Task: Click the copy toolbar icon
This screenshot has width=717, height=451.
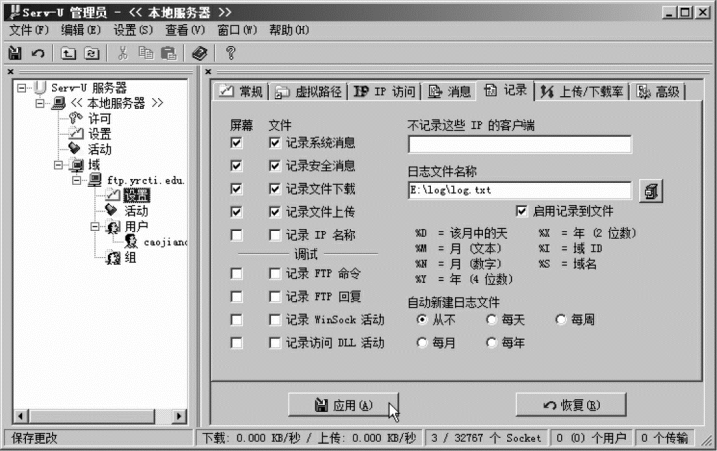Action: (146, 53)
